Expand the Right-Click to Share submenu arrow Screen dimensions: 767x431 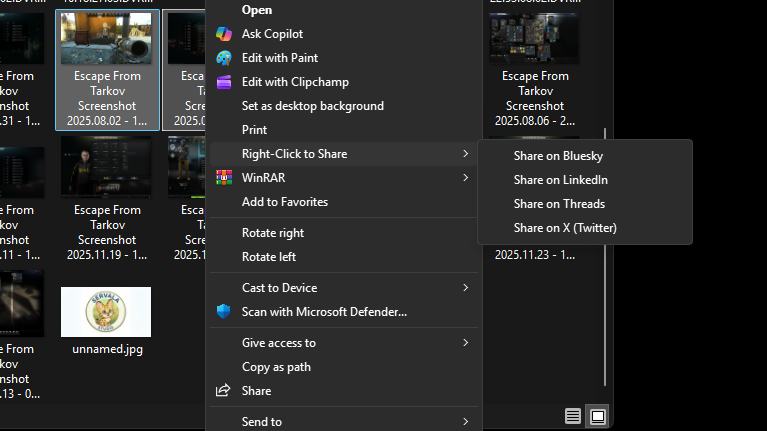point(465,154)
